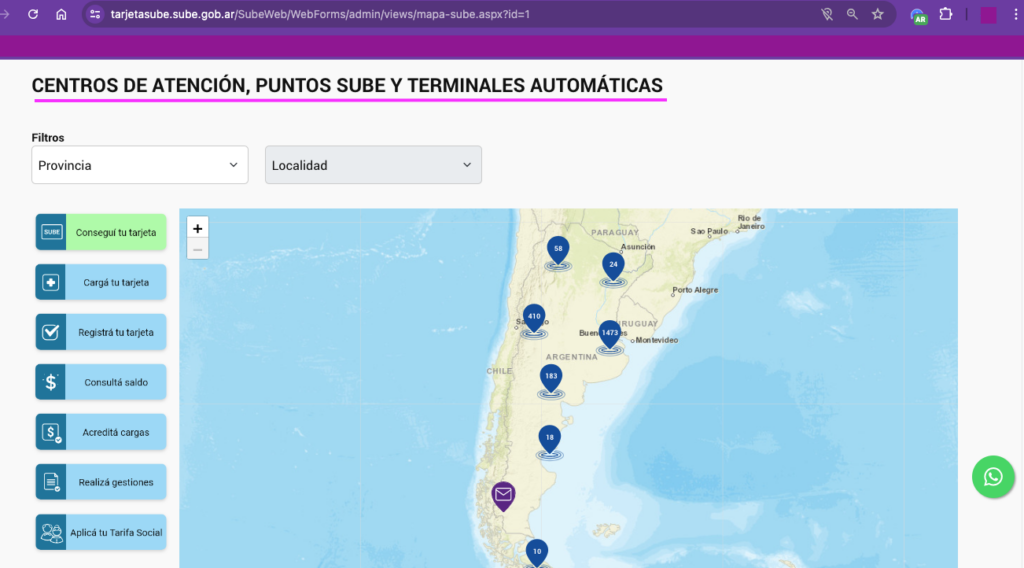Open the AR browser extension icon
1024x568 pixels.
click(918, 15)
